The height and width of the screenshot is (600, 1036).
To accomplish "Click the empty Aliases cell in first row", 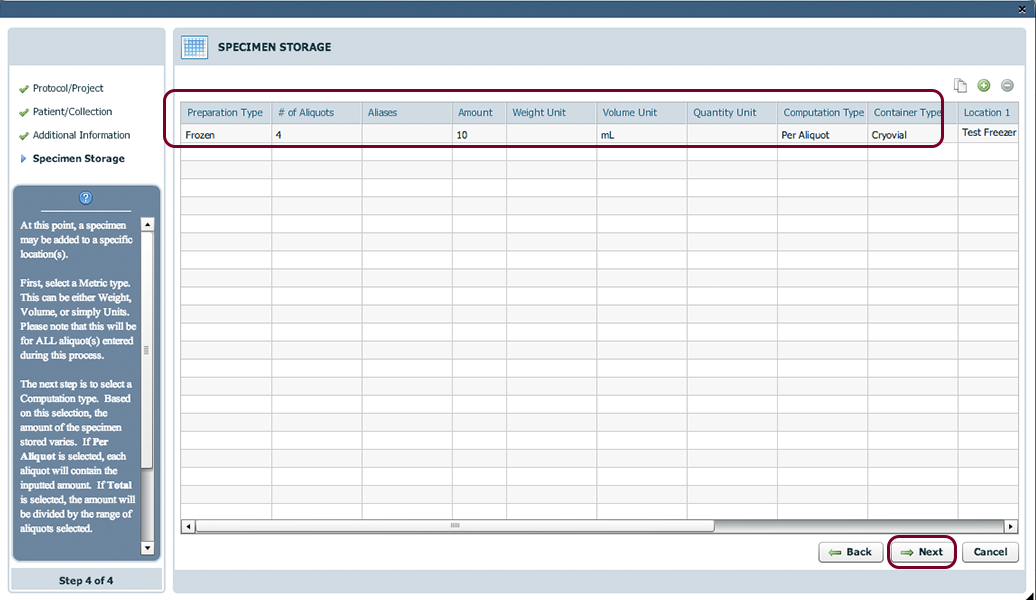I will [x=407, y=135].
